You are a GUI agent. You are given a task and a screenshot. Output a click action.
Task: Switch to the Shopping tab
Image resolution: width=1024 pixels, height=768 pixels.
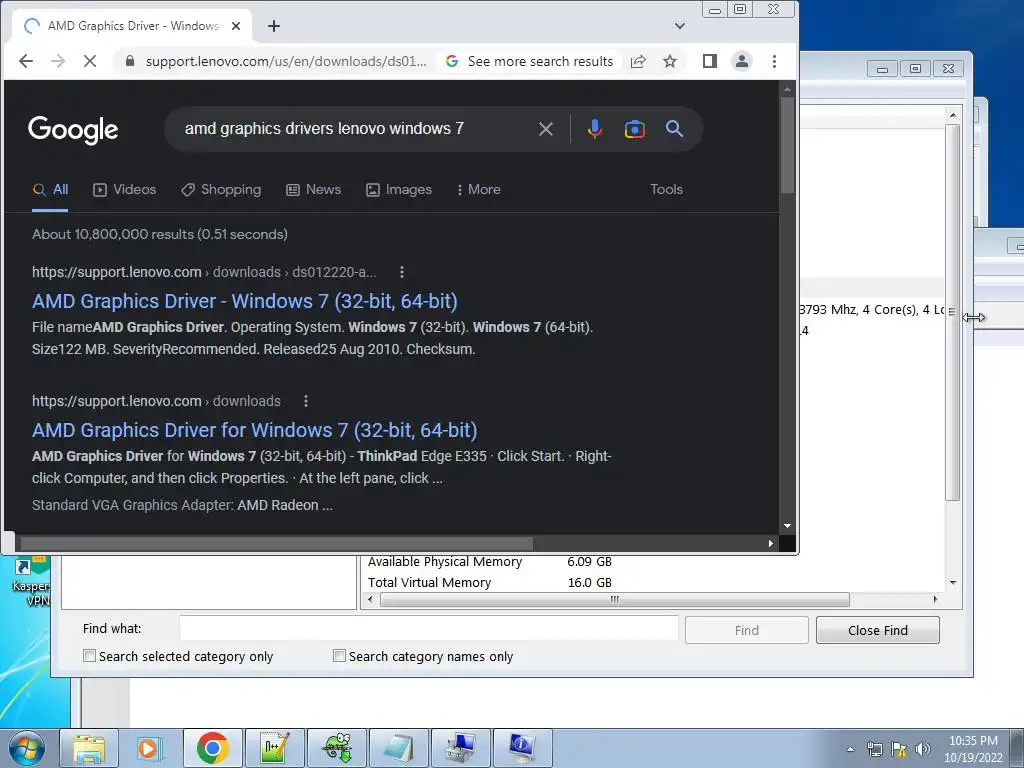221,189
